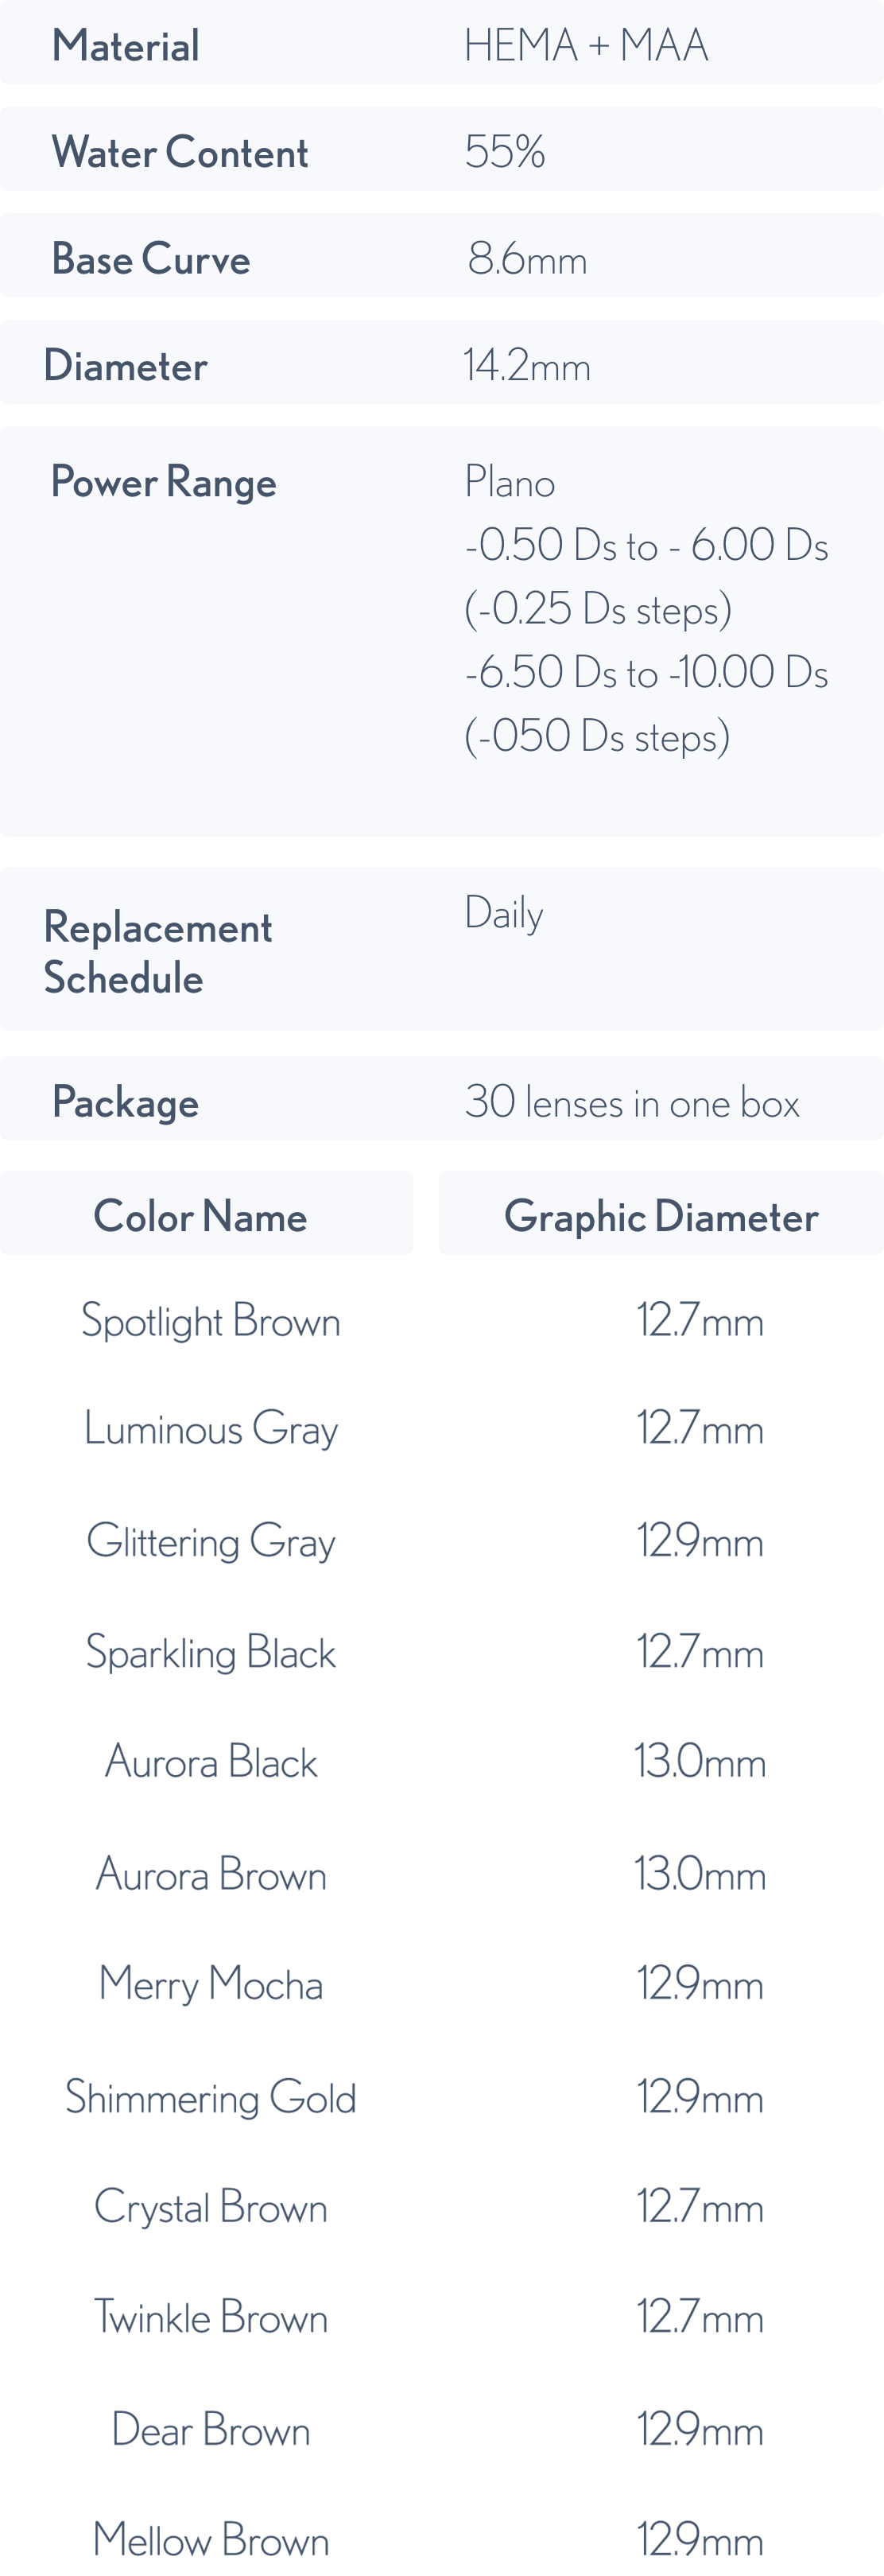Screen dimensions: 884x2576
Task: Select the 30 lenses in one box text
Action: point(632,1103)
